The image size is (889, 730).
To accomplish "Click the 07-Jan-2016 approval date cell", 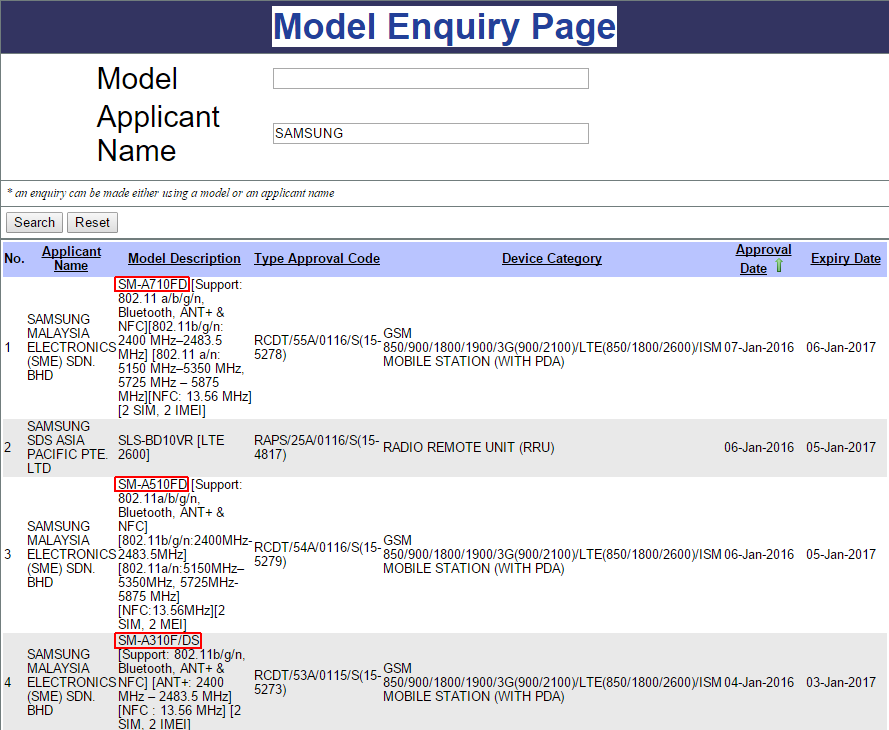I will (x=759, y=347).
